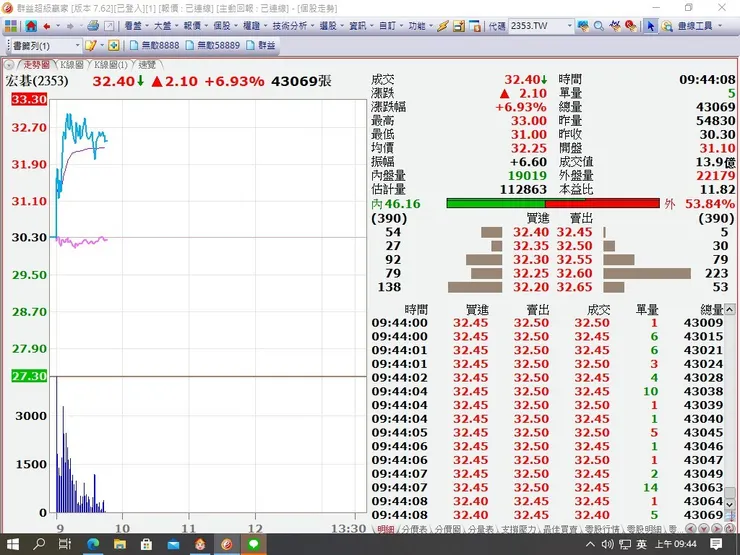Viewport: 740px width, 555px height.
Task: Click the taskbar clock 上午 09:44
Action: pyautogui.click(x=676, y=545)
